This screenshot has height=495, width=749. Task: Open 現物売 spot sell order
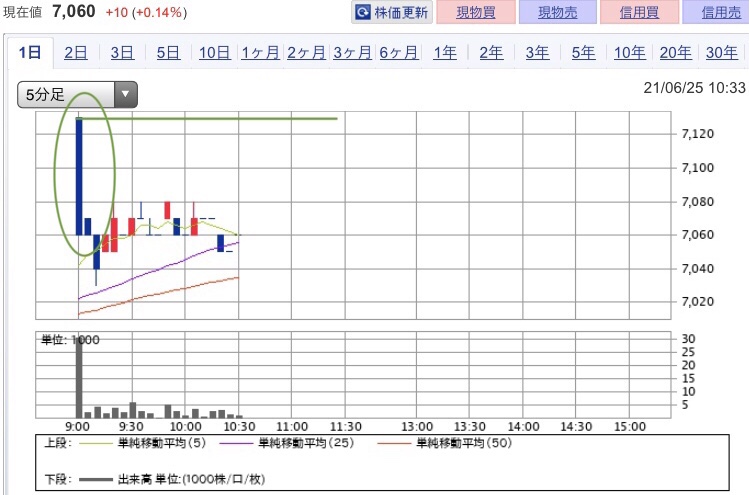coord(557,12)
